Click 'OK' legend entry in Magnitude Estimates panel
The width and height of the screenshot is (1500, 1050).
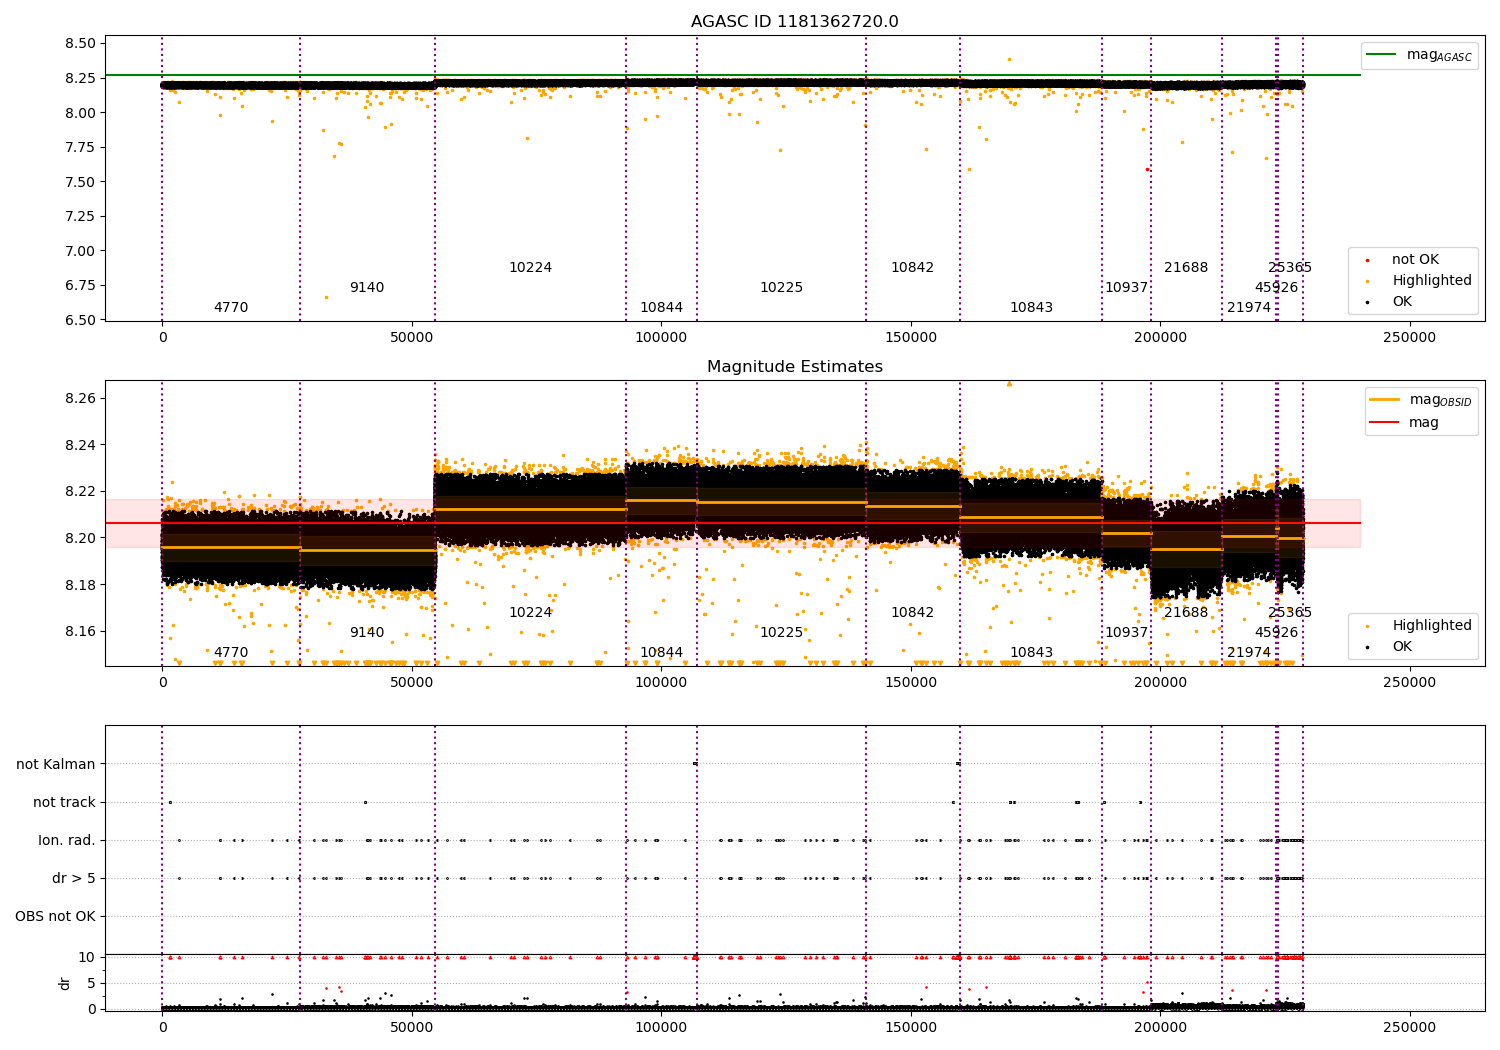point(1392,646)
